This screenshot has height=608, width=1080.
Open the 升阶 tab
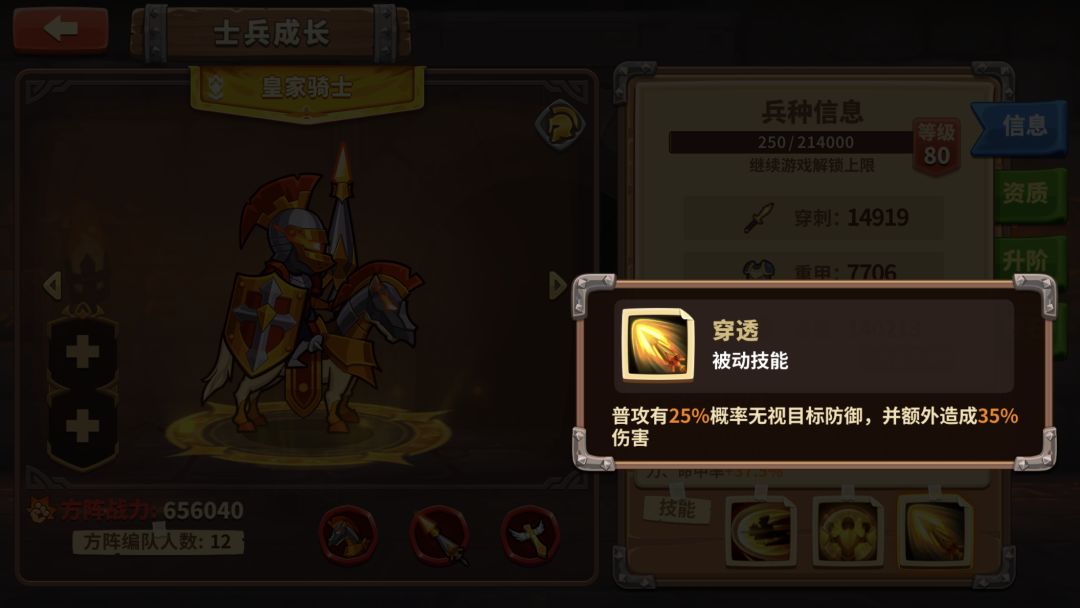1028,262
